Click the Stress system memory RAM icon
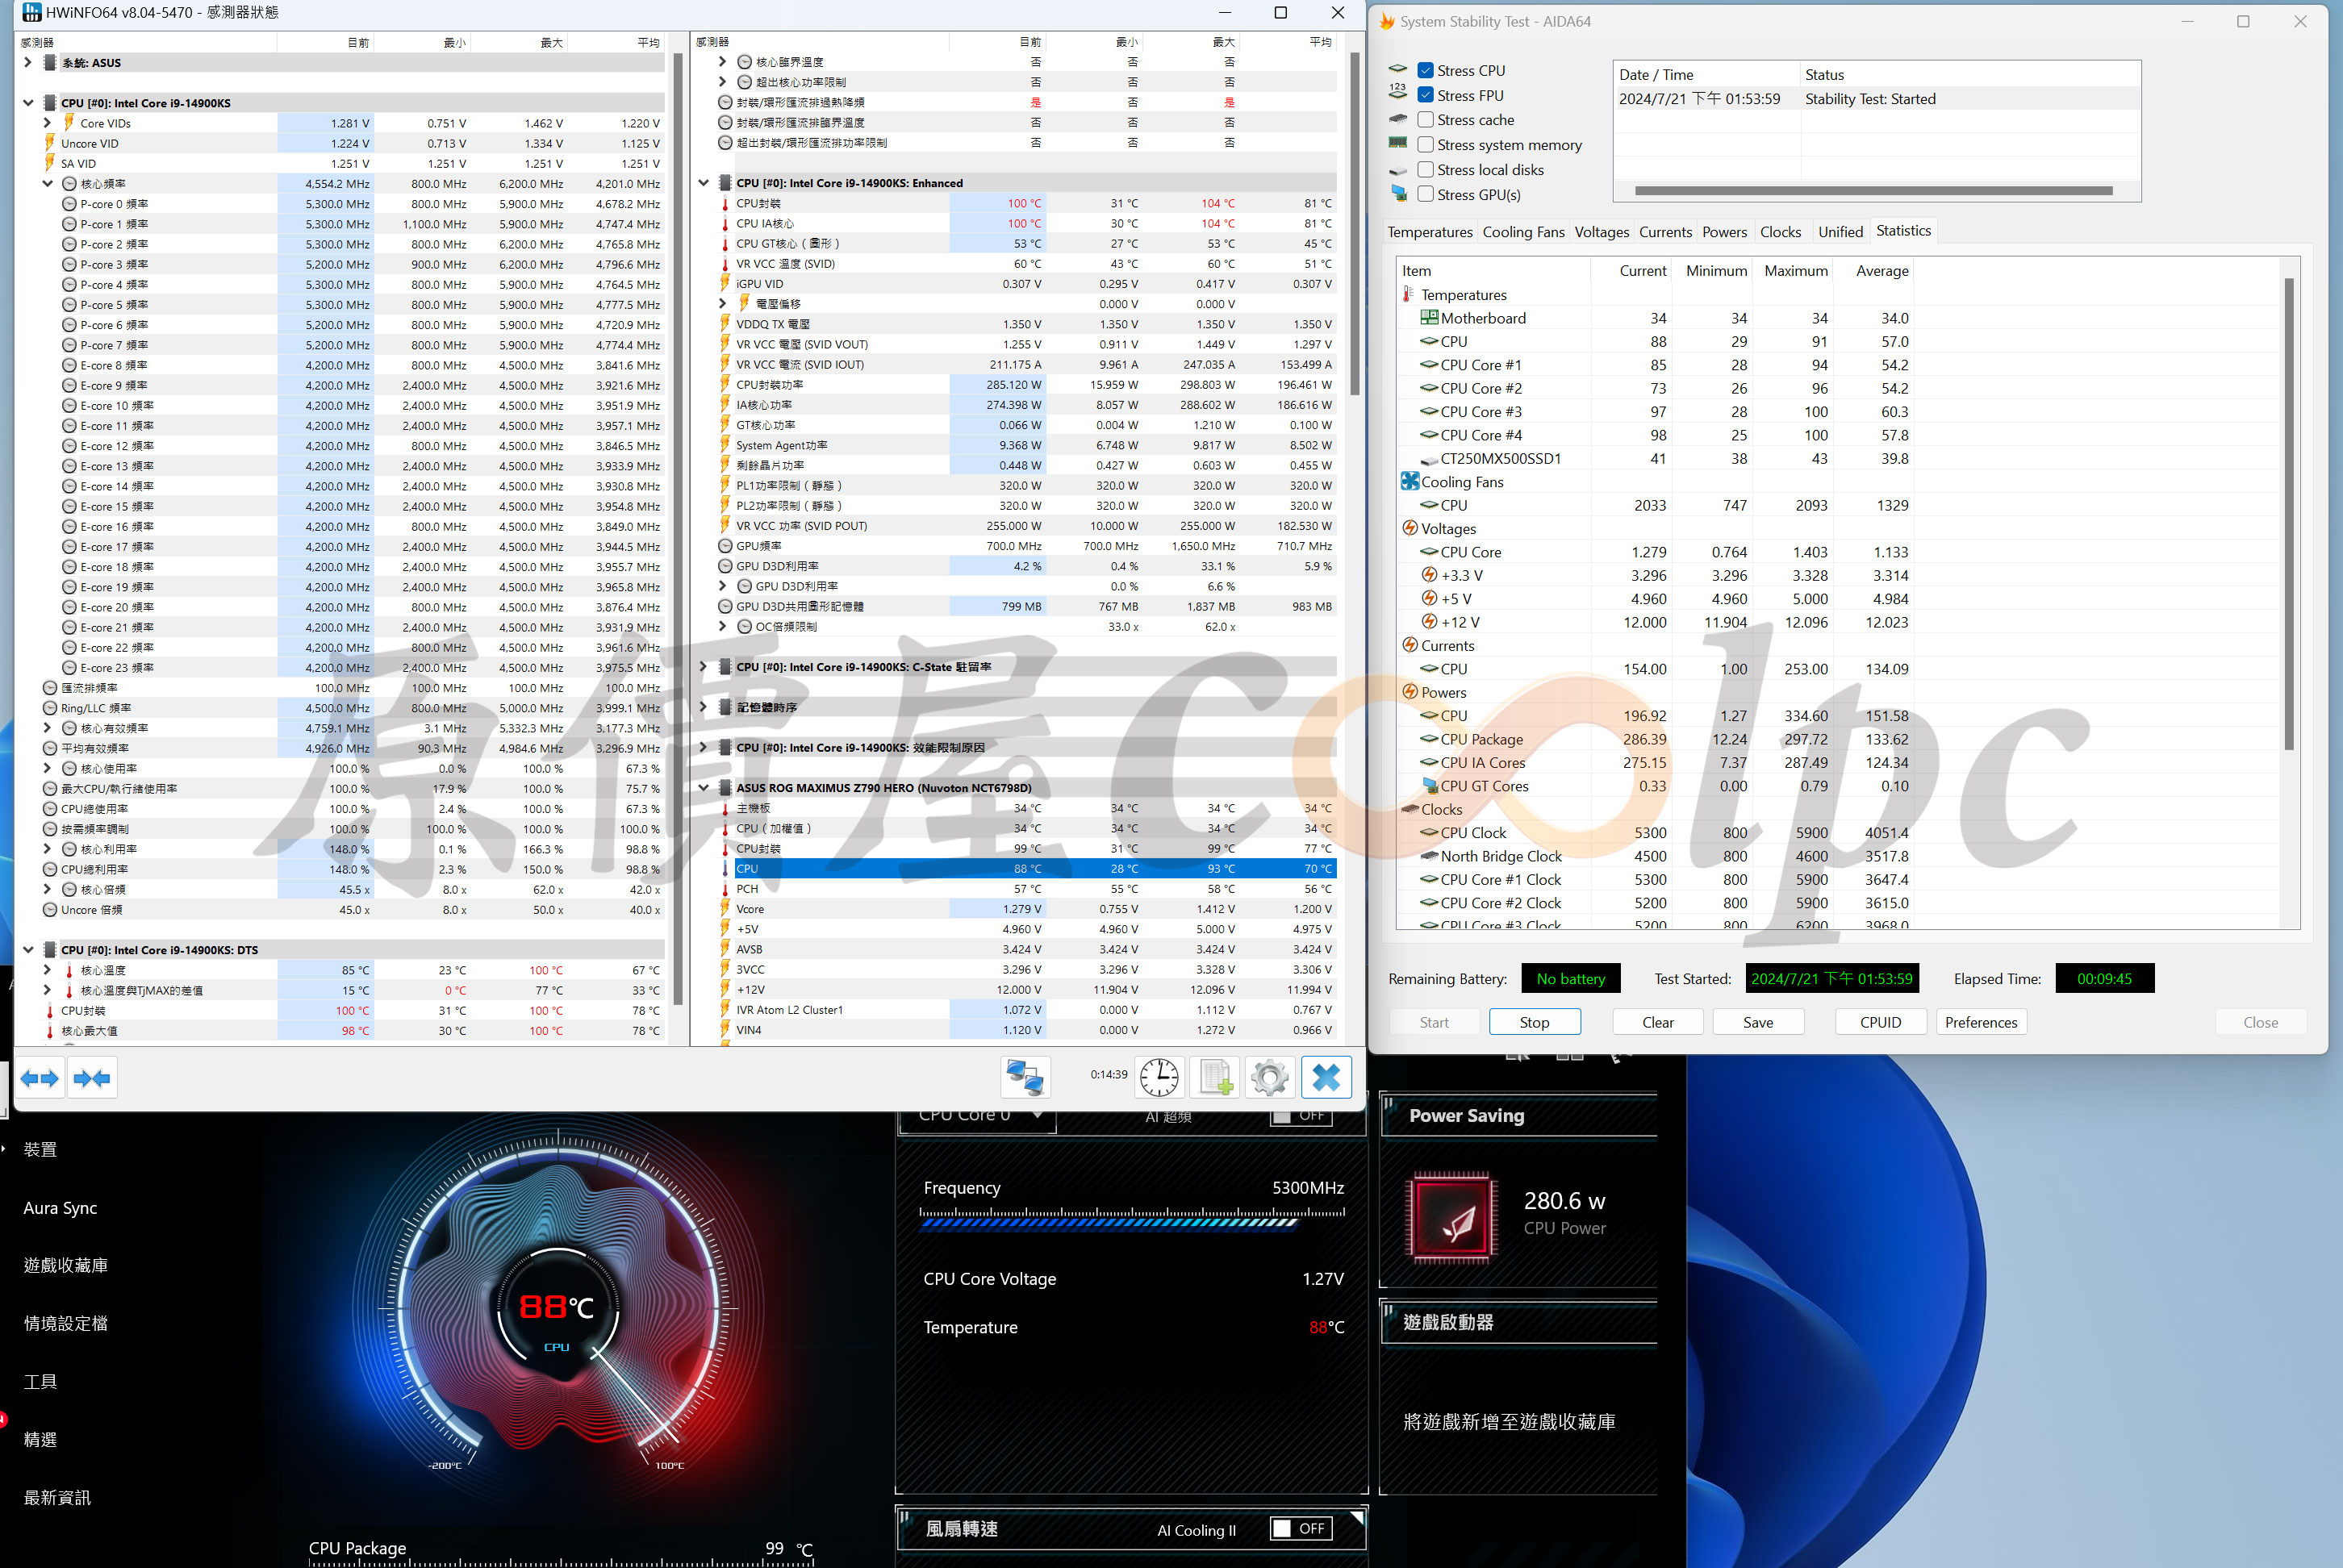The height and width of the screenshot is (1568, 2343). pyautogui.click(x=1398, y=144)
